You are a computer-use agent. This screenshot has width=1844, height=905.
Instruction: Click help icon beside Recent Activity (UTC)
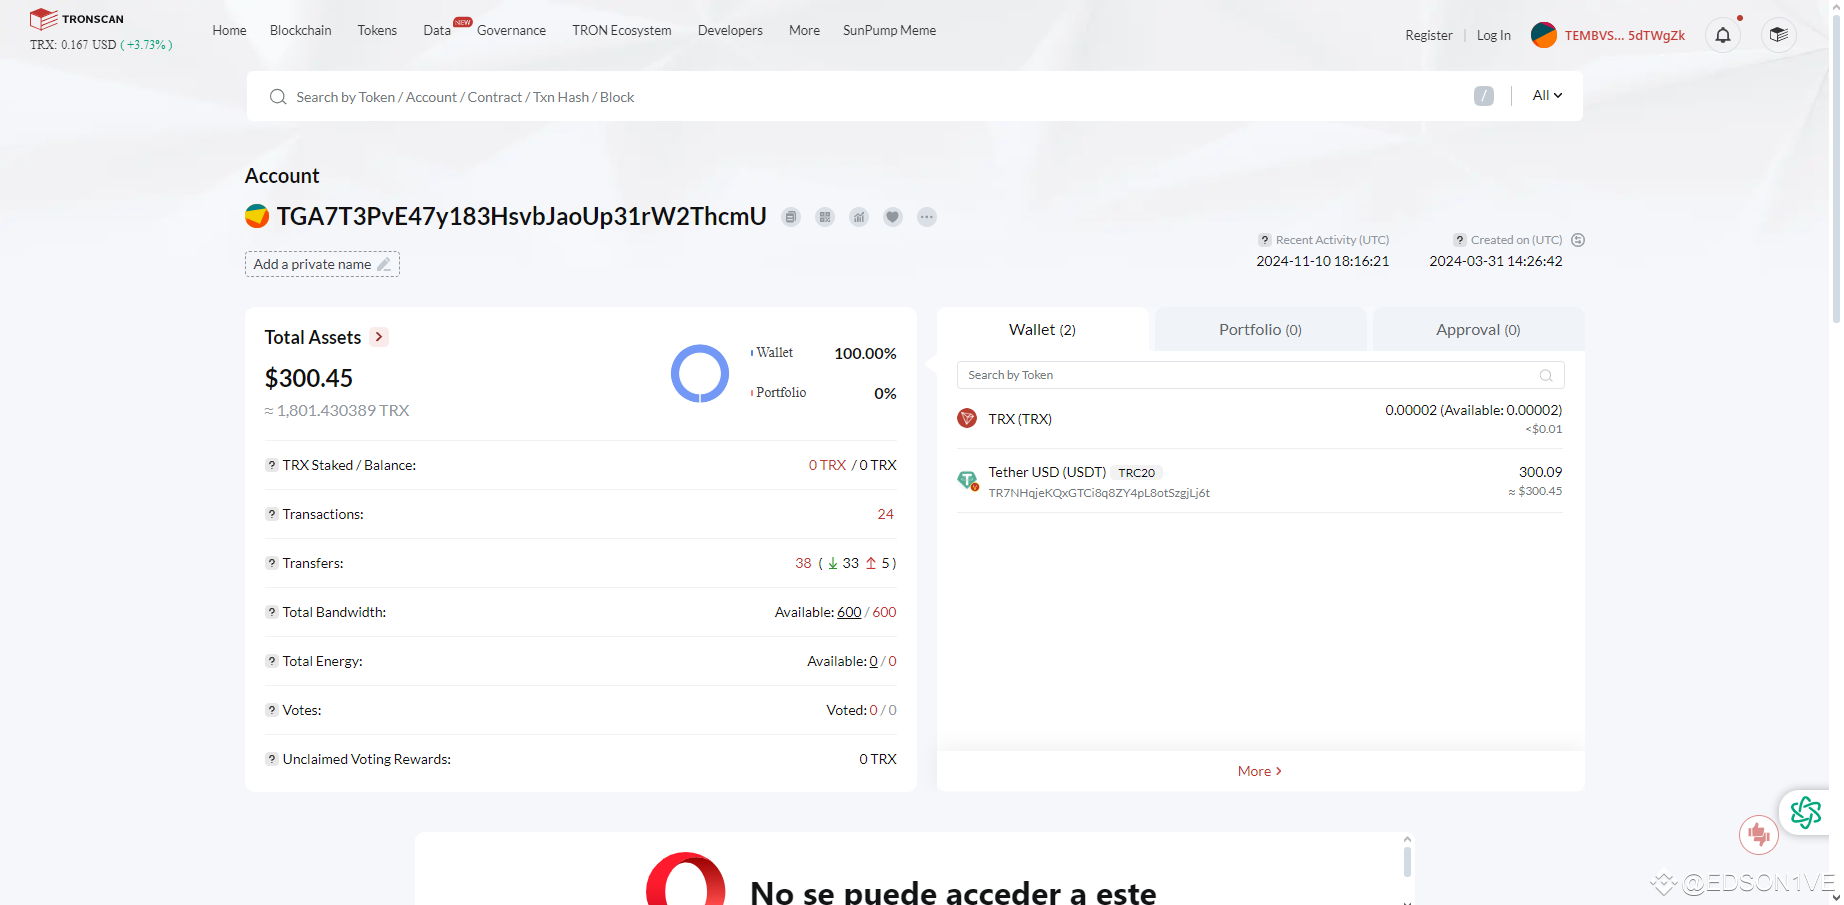pyautogui.click(x=1265, y=240)
